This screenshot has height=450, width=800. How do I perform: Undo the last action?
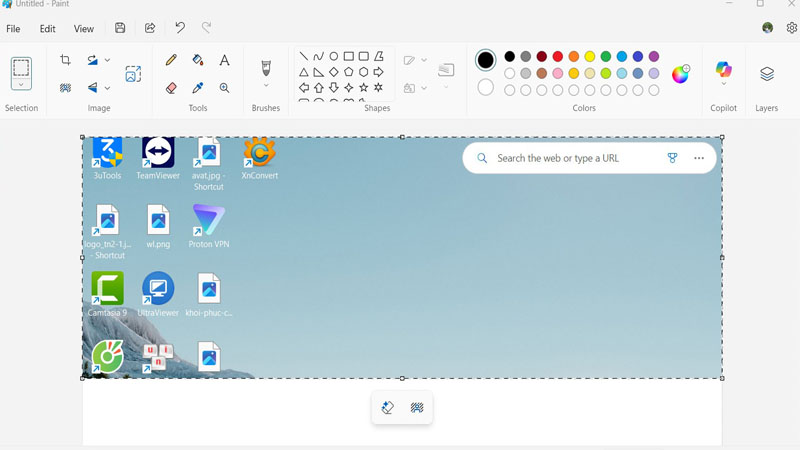[180, 29]
